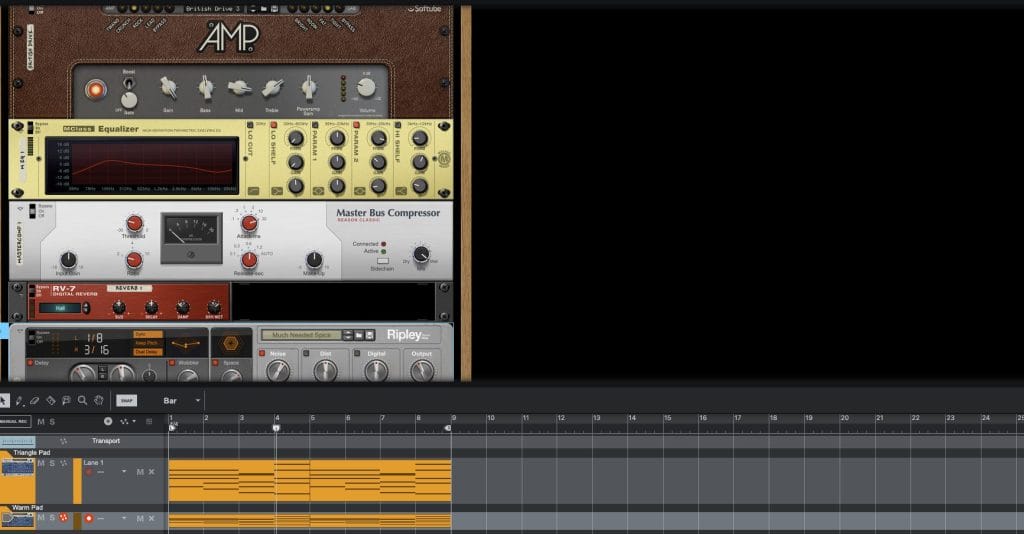
Task: Open the RV-7 Hall algorithm selector
Action: pyautogui.click(x=62, y=308)
